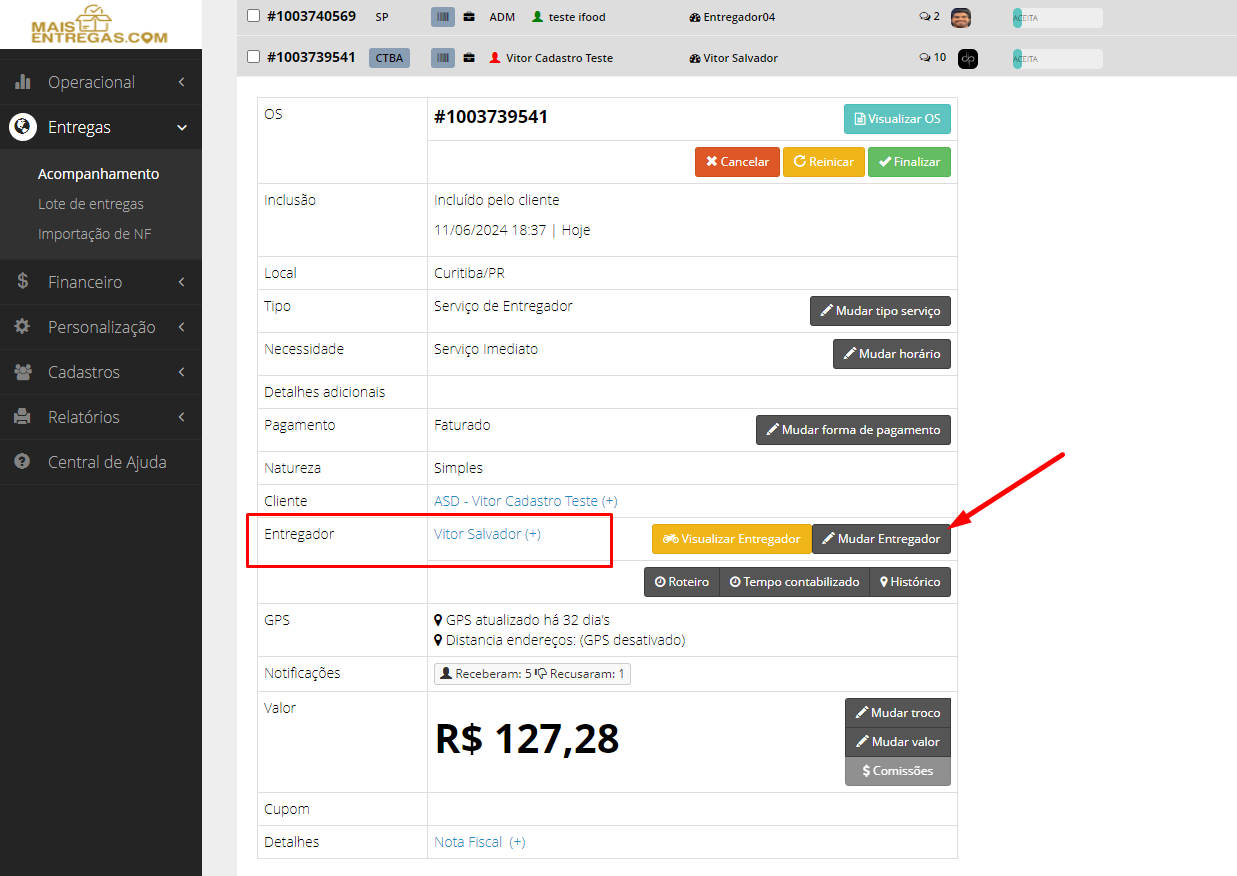Click the green user icon beside teste ifood
Viewport: 1237px width, 876px height.
point(537,17)
